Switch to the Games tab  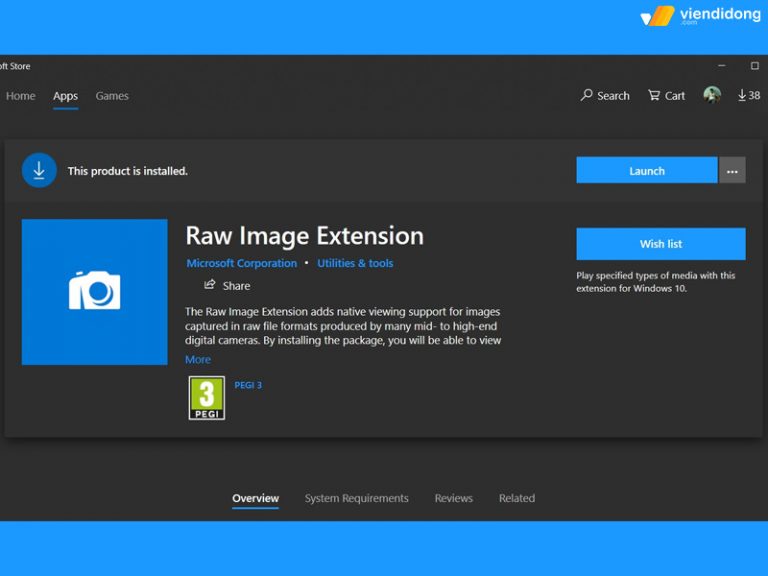pyautogui.click(x=112, y=96)
